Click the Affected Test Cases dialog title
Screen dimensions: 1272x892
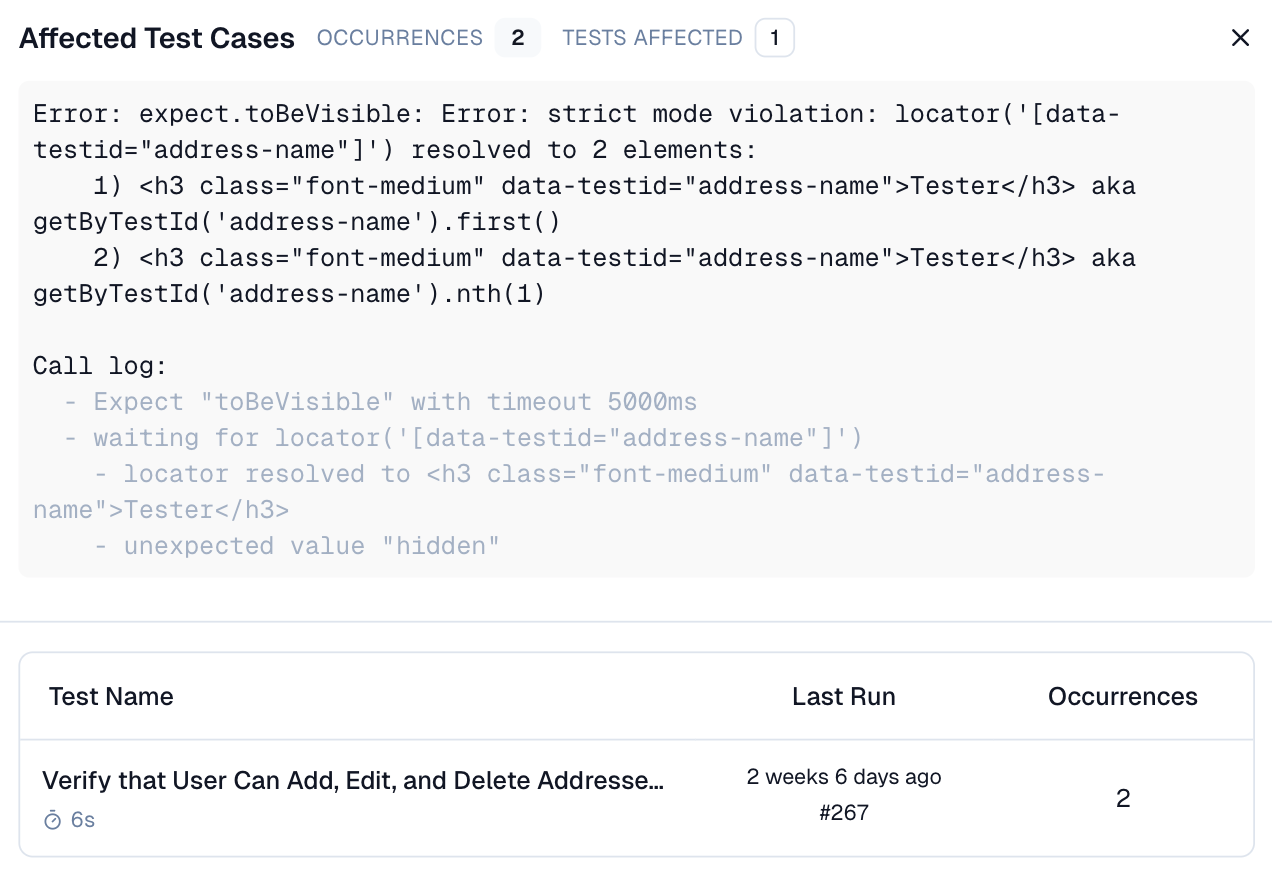tap(155, 37)
